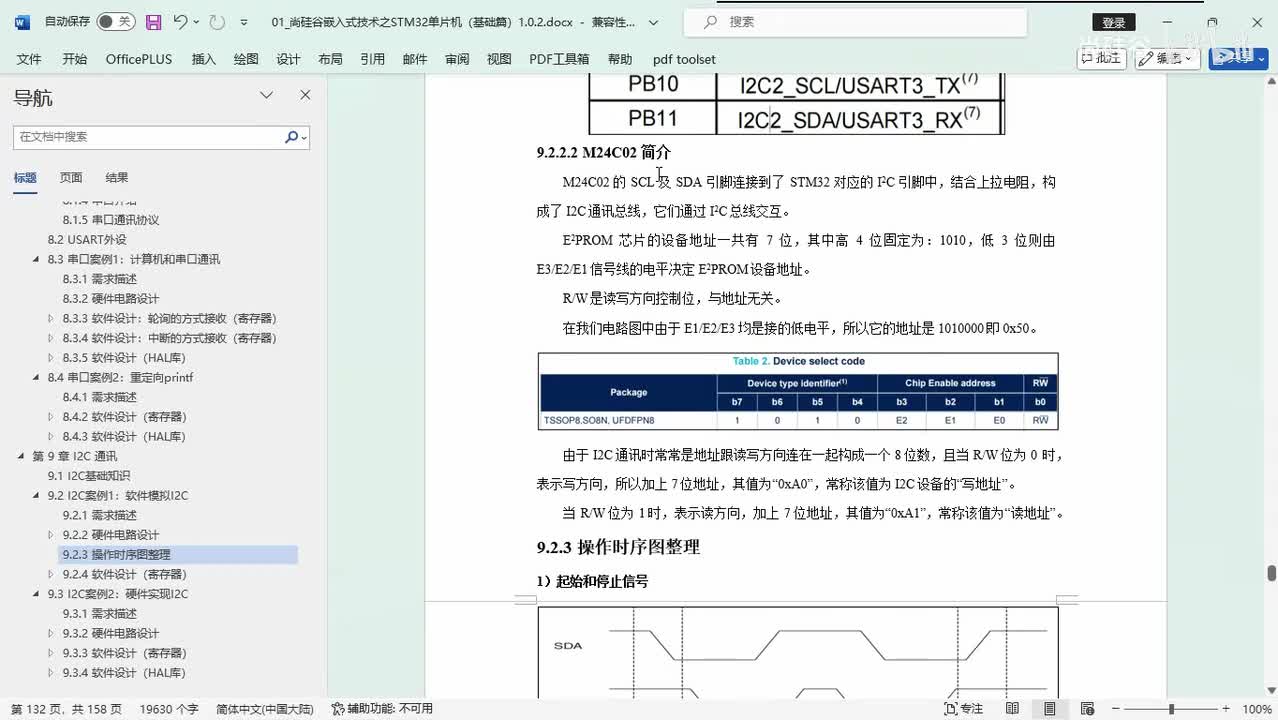Expand heading 9.2.4 软件设计 (寄存器)
Image resolution: width=1278 pixels, height=720 pixels.
(51, 575)
